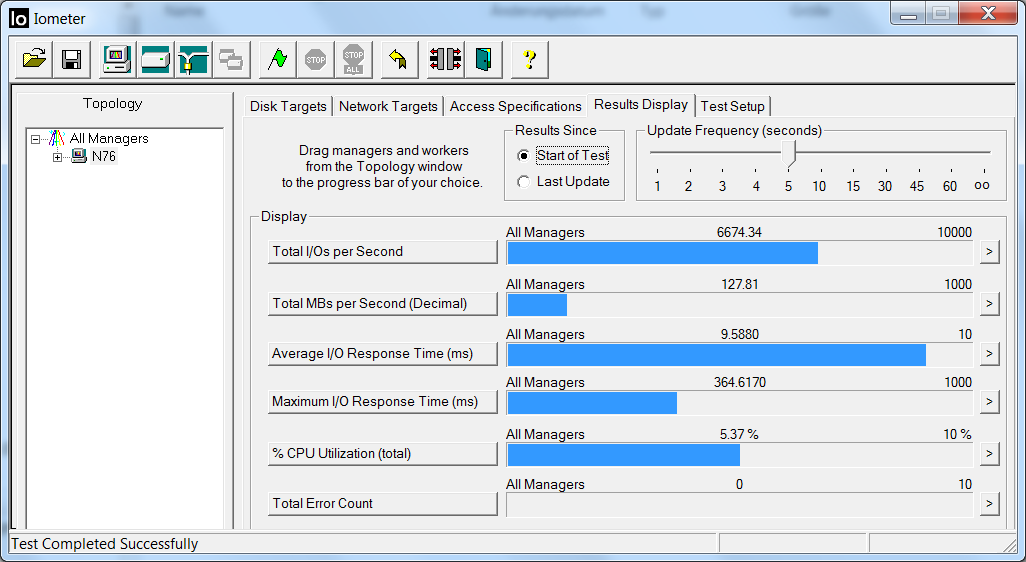Viewport: 1026px width, 562px height.
Task: Click Total MBs per Second (Decimal) button
Action: point(383,304)
